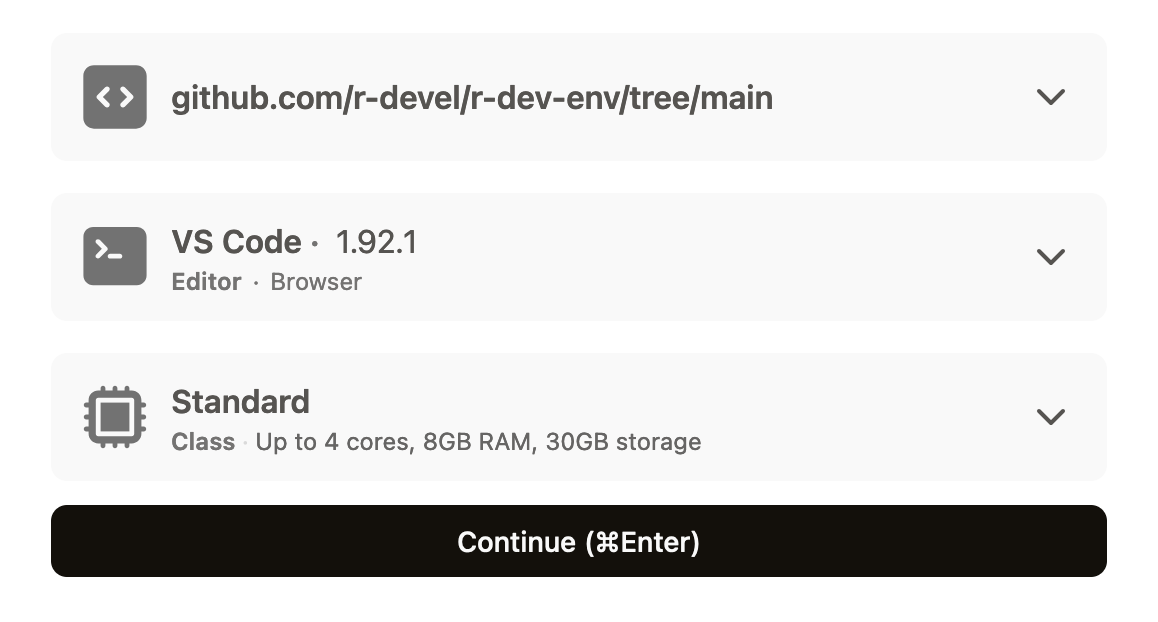
Task: Expand the repository selector chevron
Action: click(1050, 97)
